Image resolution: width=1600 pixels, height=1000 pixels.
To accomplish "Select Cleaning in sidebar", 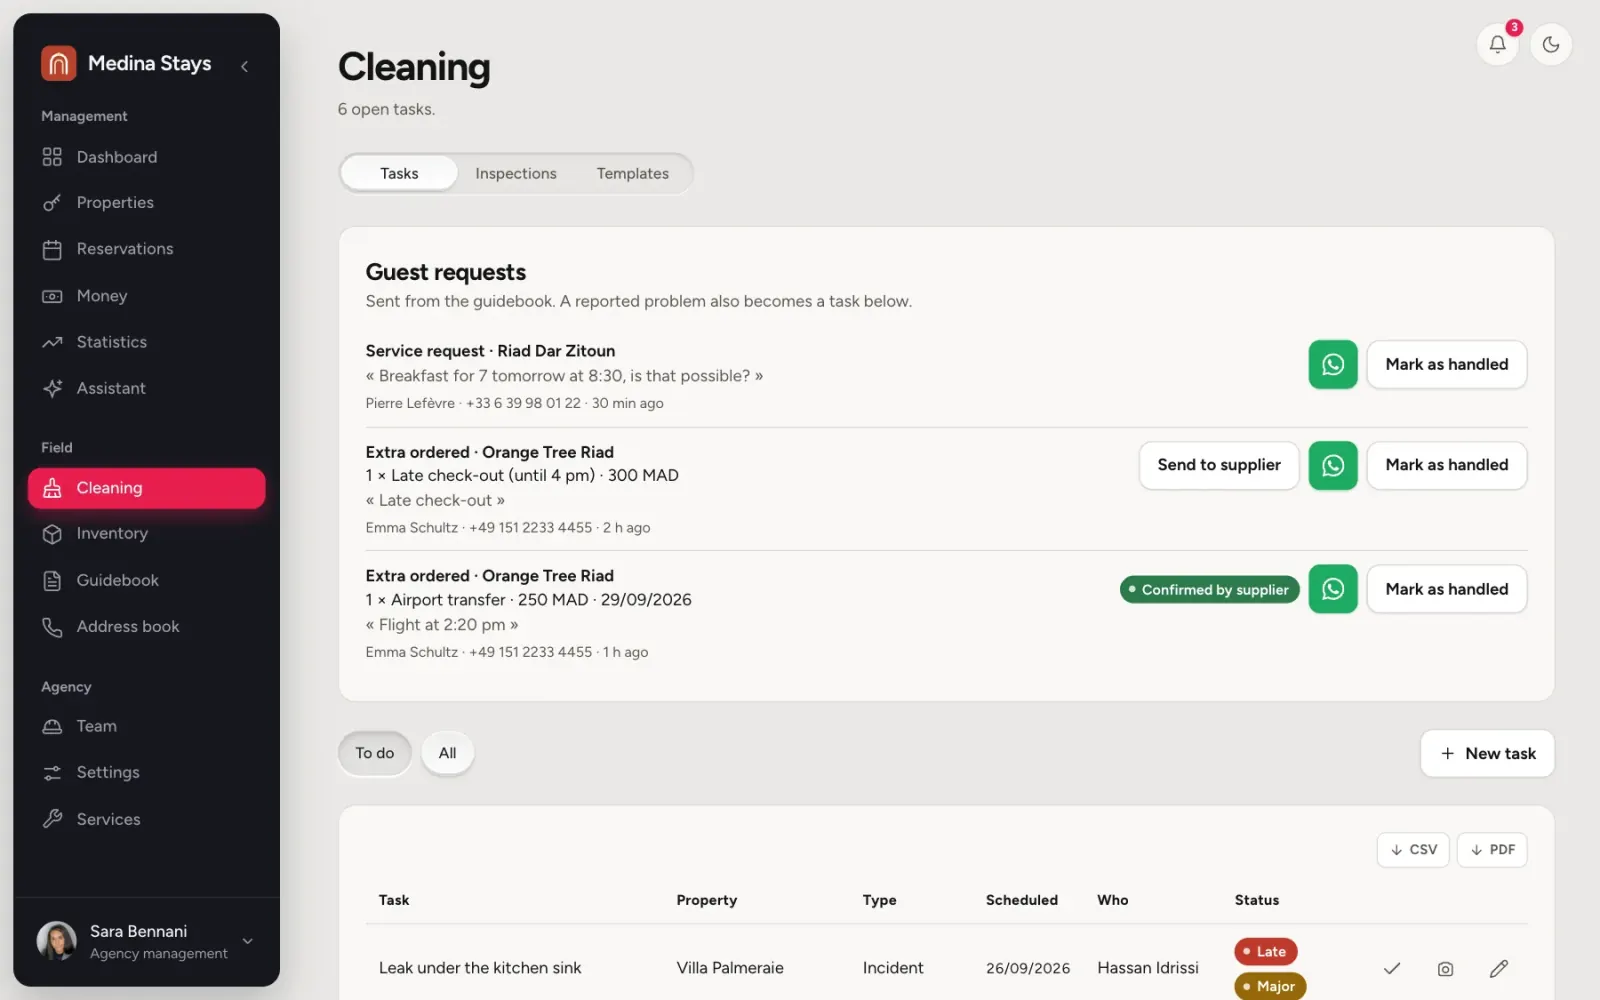I will pos(146,488).
